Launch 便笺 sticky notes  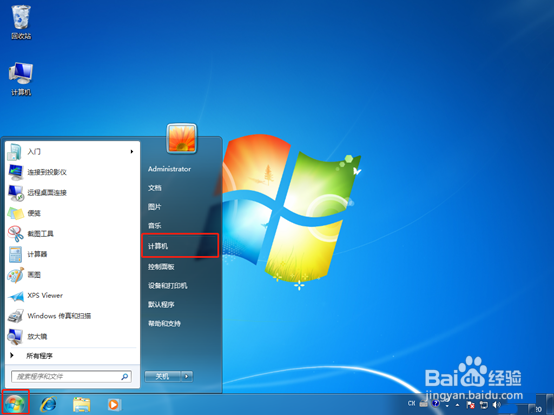tap(72, 213)
